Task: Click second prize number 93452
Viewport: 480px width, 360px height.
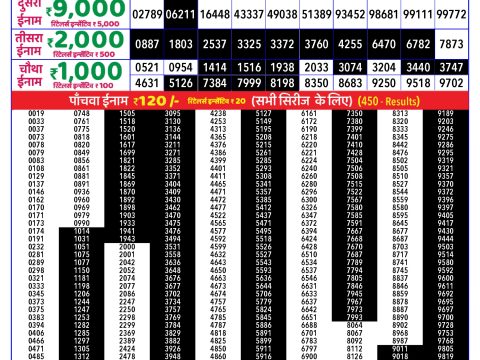Action: [x=350, y=14]
